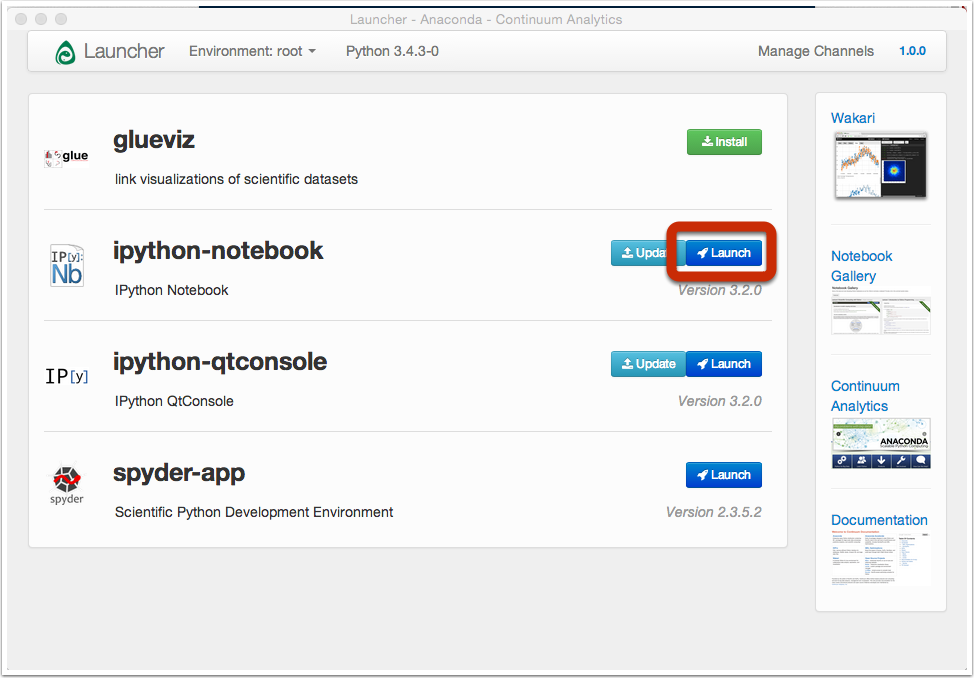Click the Wakari preview thumbnail
Image resolution: width=974 pixels, height=678 pixels.
pyautogui.click(x=880, y=165)
